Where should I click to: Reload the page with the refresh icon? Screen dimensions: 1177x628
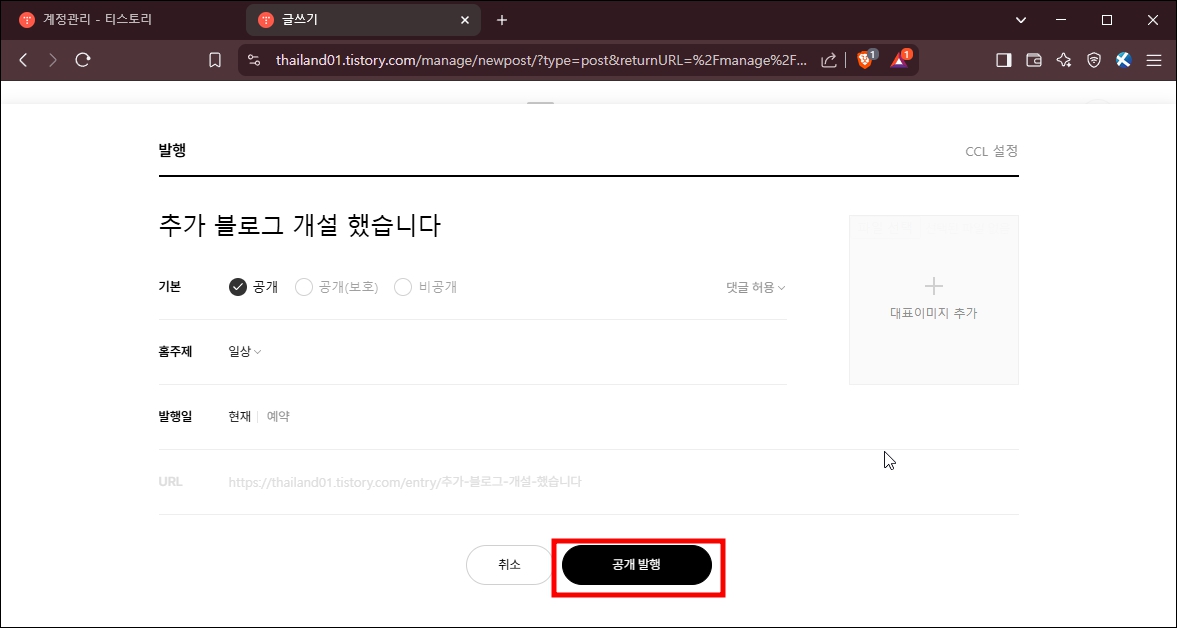click(83, 59)
